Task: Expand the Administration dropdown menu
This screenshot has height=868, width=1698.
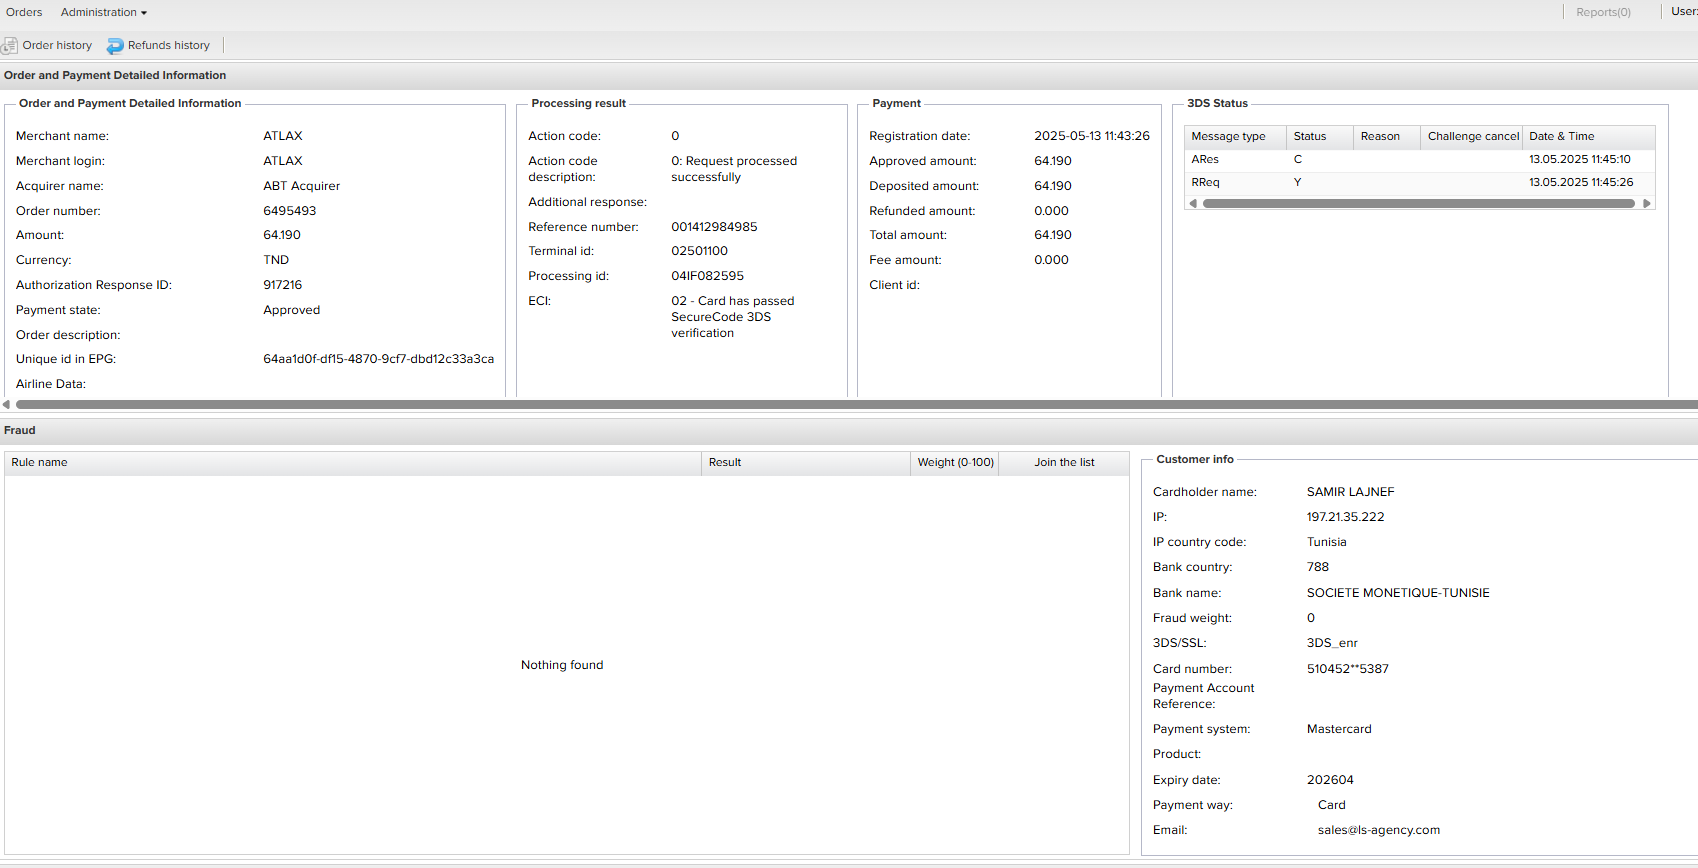Action: click(x=104, y=13)
